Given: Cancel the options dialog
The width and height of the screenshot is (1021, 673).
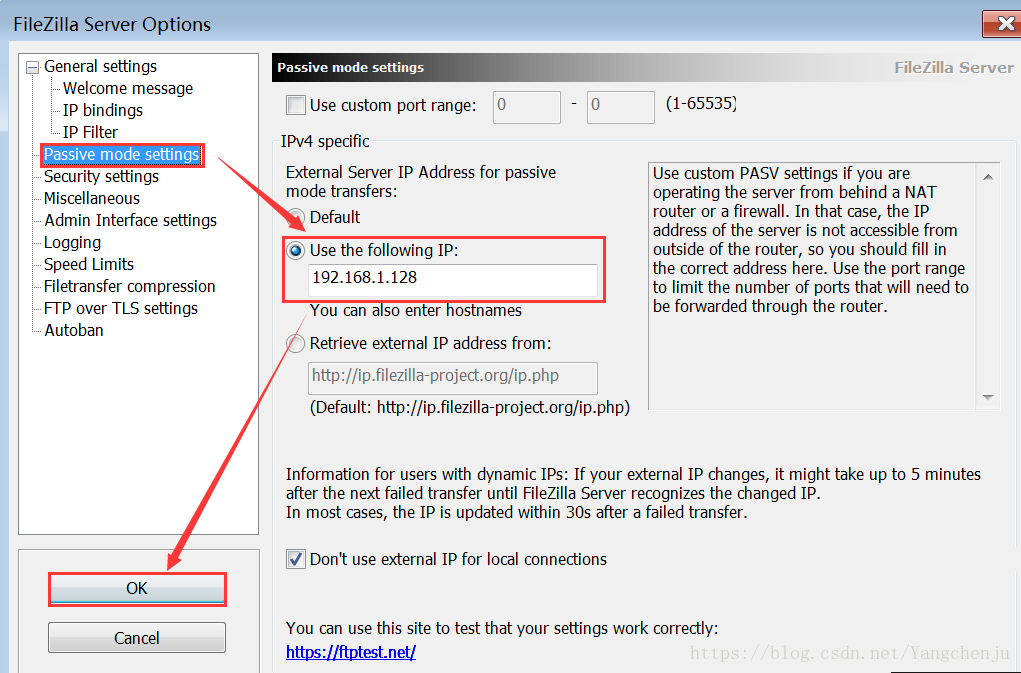Looking at the screenshot, I should [x=137, y=638].
